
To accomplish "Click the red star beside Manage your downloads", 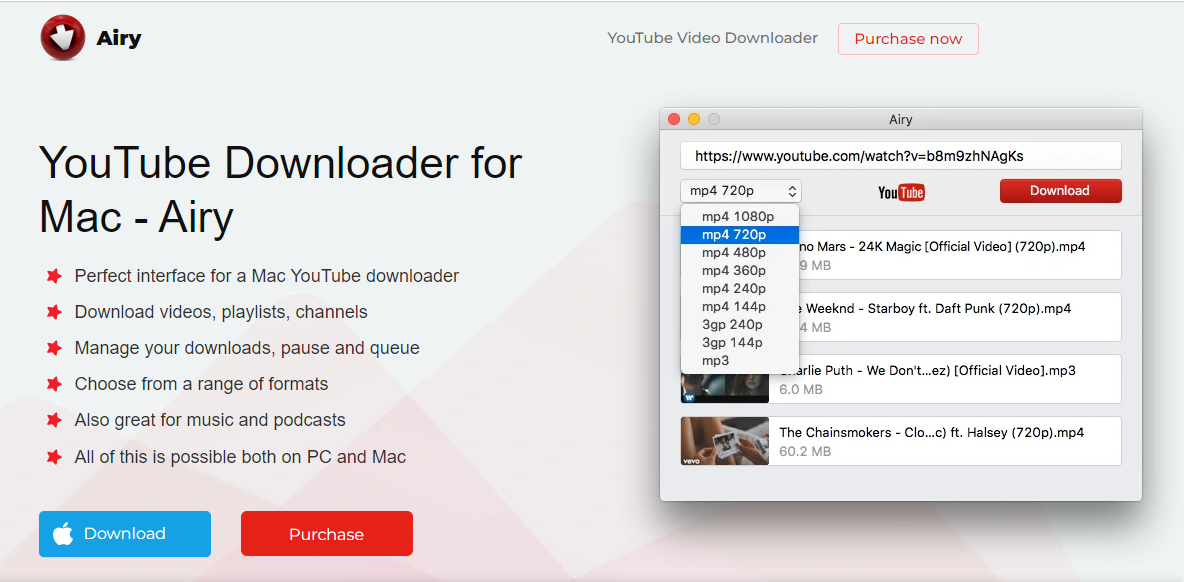I will pyautogui.click(x=54, y=348).
